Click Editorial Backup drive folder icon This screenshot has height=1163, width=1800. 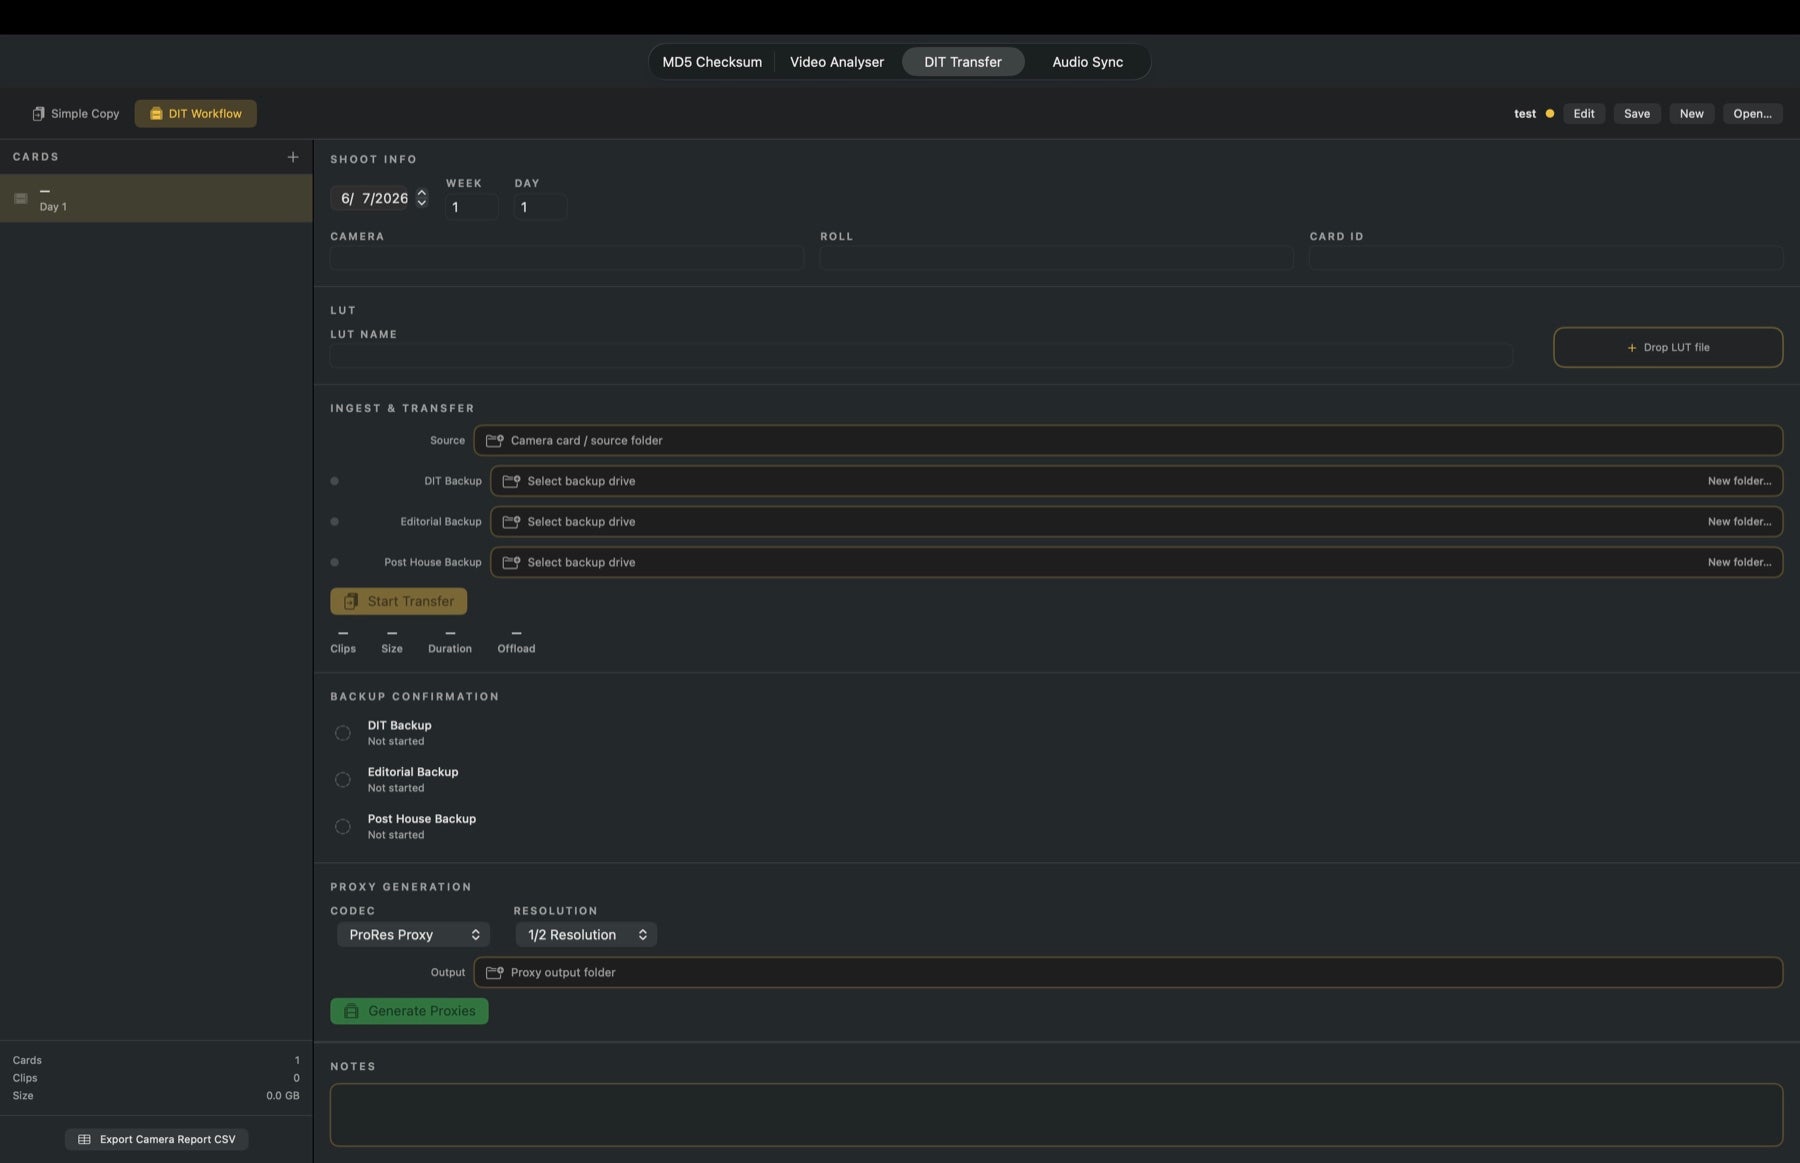click(511, 522)
